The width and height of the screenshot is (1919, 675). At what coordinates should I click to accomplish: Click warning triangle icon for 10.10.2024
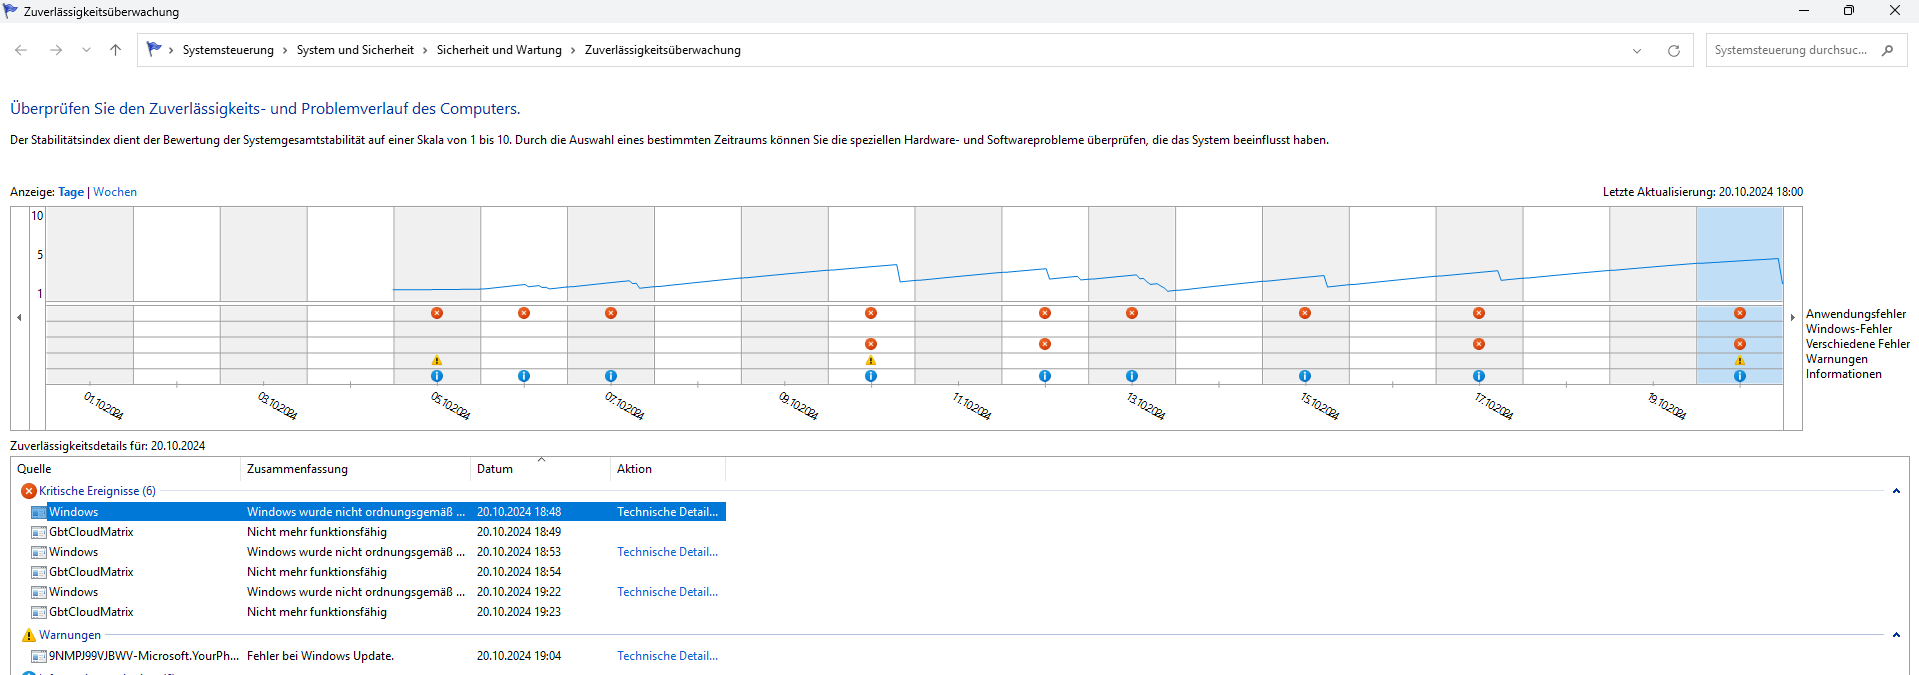[871, 360]
